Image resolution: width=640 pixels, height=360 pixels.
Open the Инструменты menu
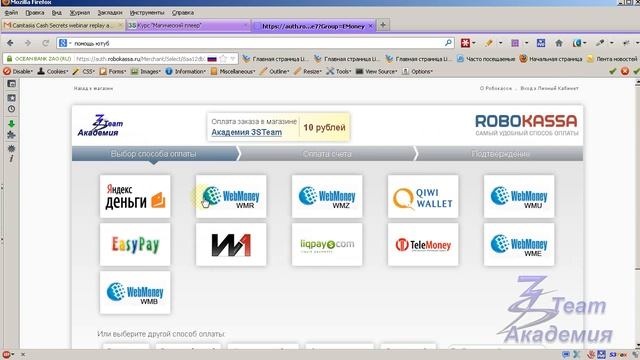pyautogui.click(x=147, y=13)
